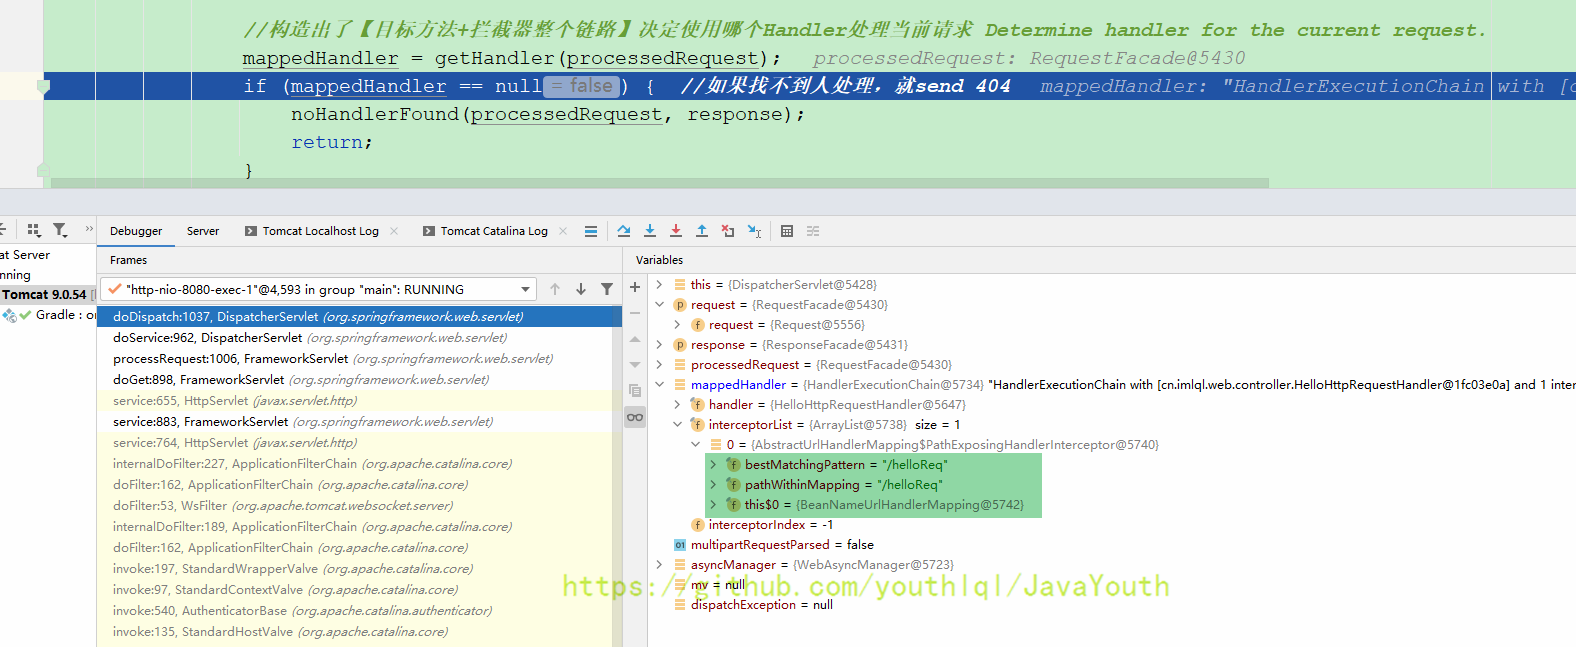Image resolution: width=1576 pixels, height=647 pixels.
Task: Click the Run to Cursor icon
Action: [754, 231]
